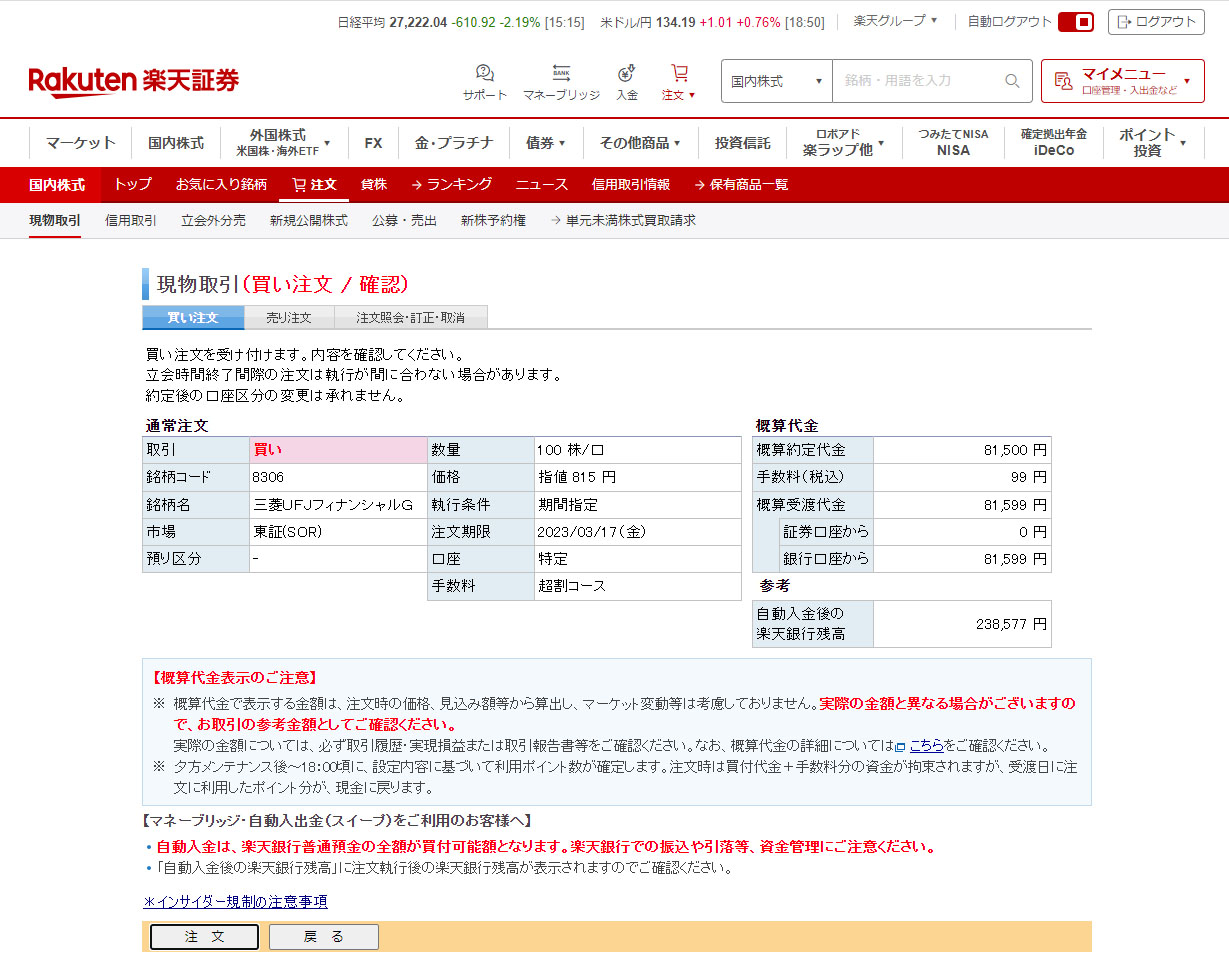Open the 外国株式 navigation dropdown
The image size is (1229, 975).
pos(283,143)
